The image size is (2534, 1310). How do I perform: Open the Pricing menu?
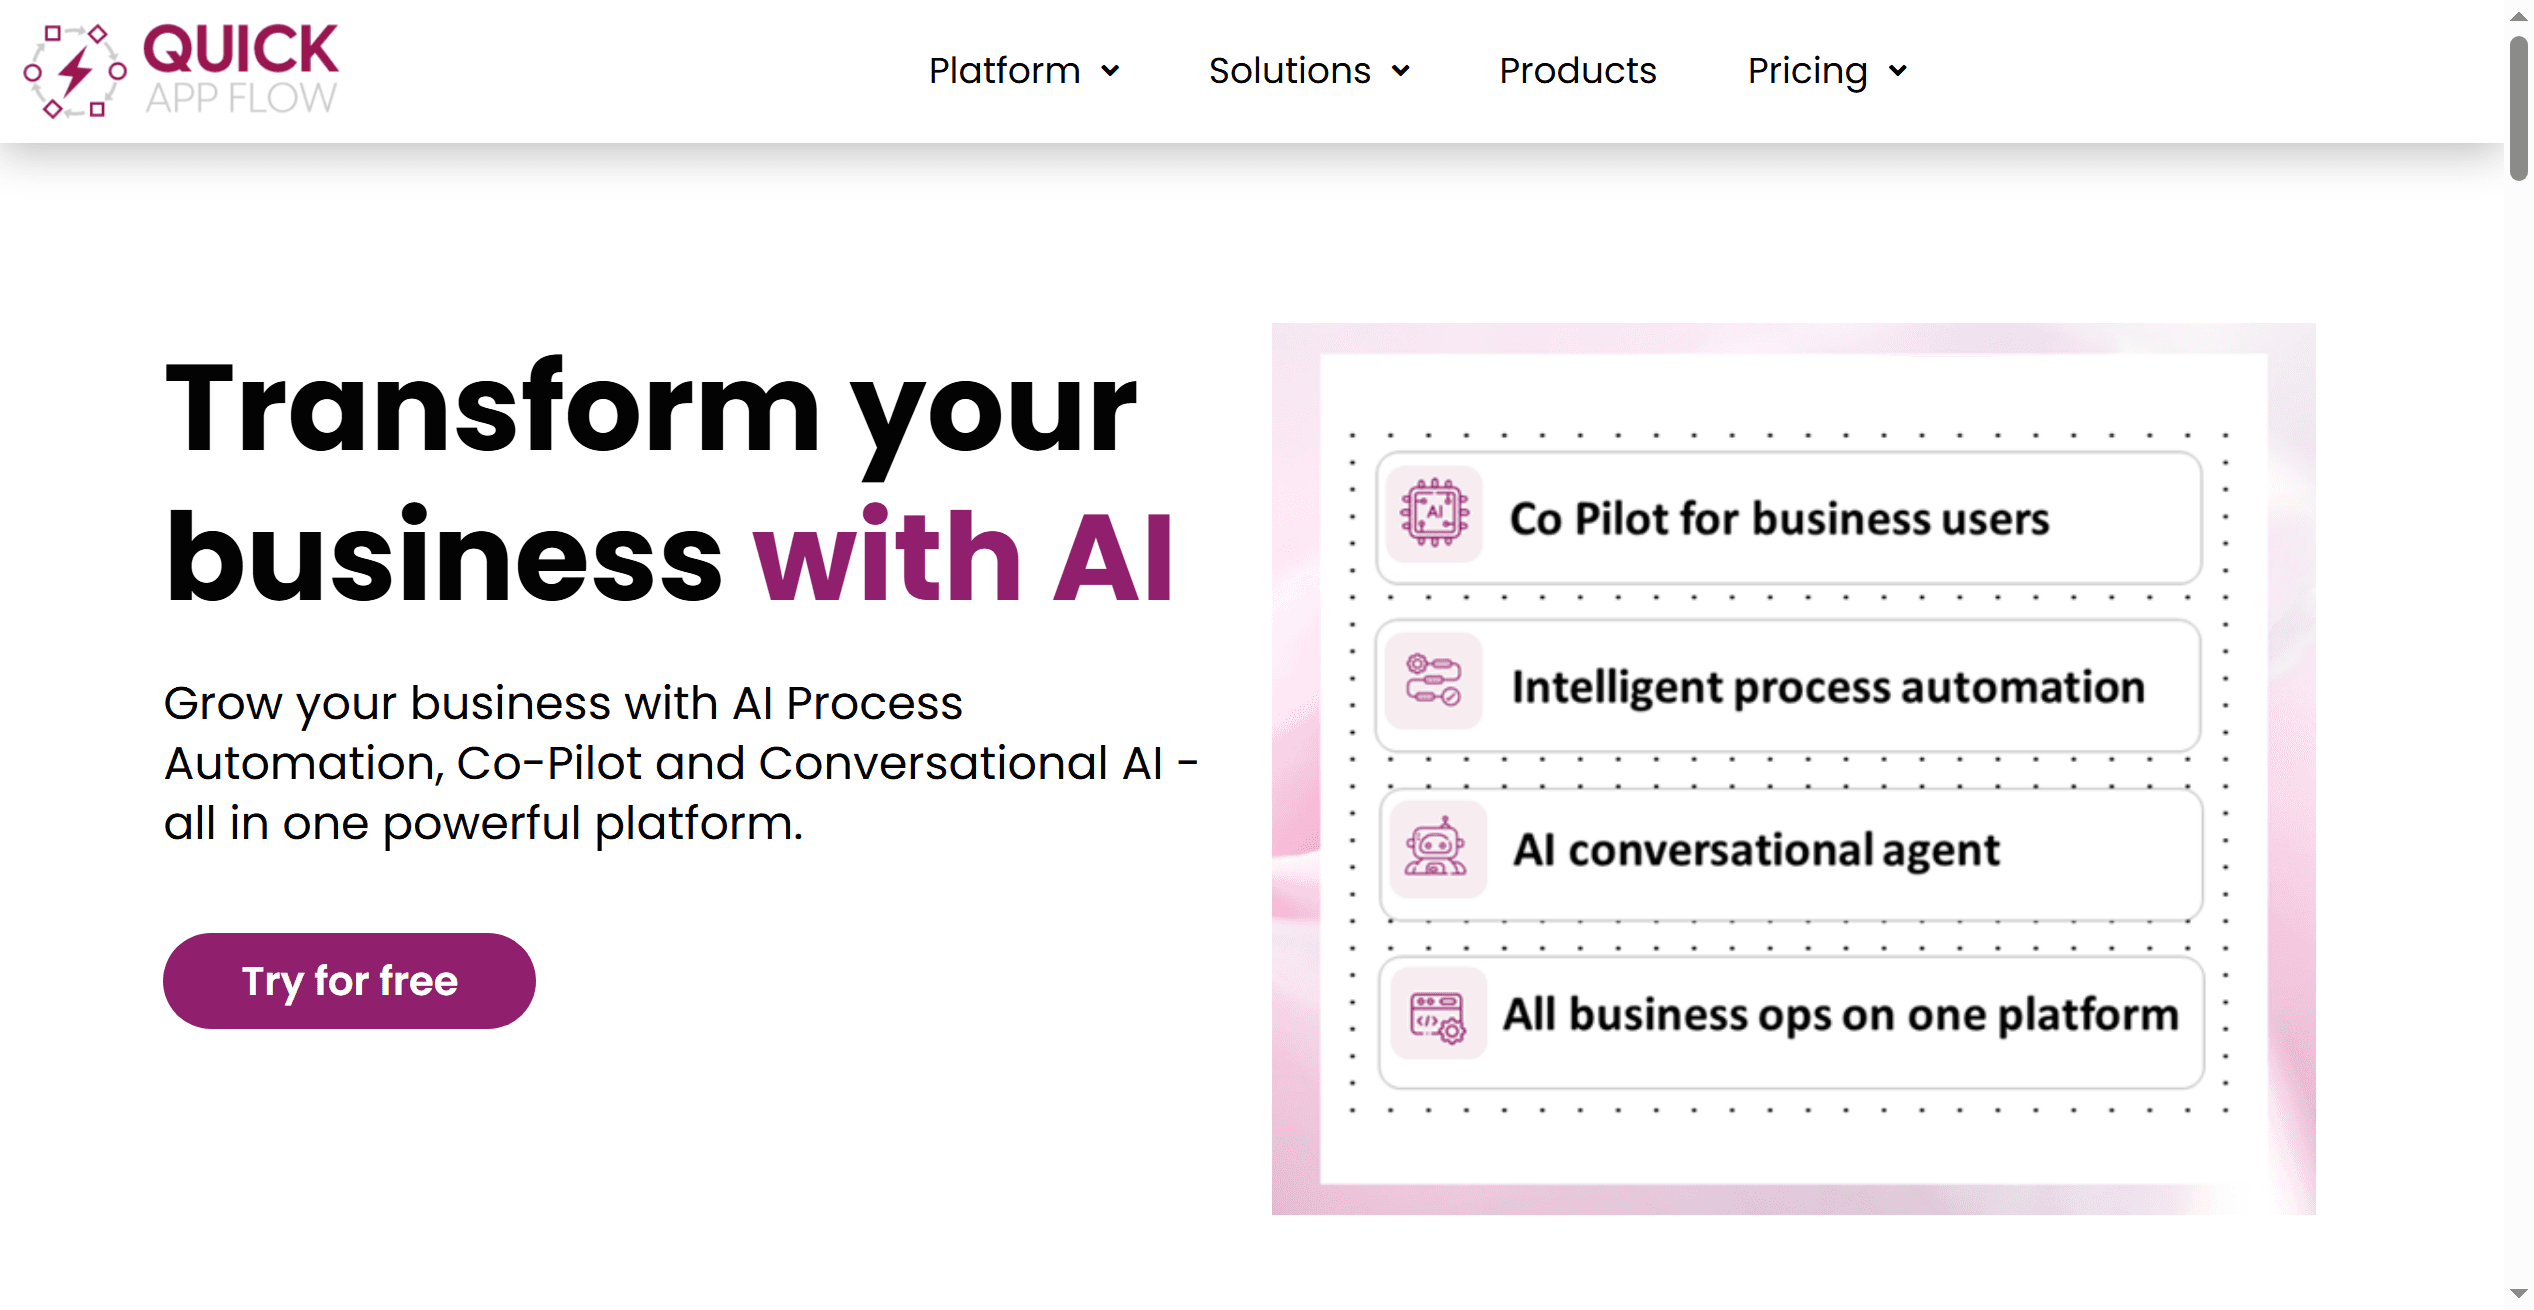coord(1807,71)
